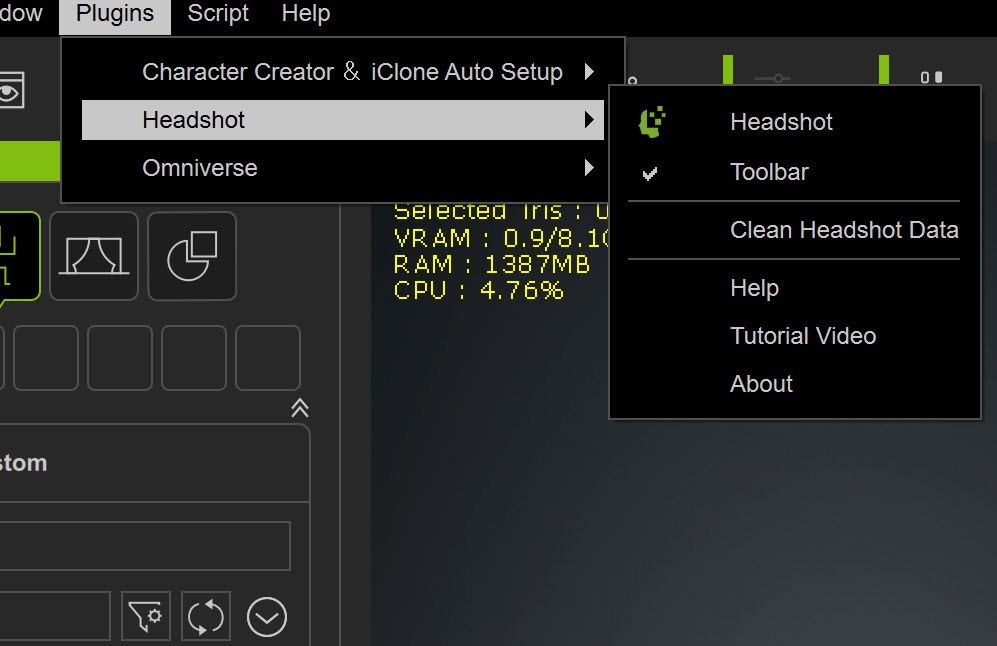
Task: Open the Plugins menu
Action: (x=115, y=14)
